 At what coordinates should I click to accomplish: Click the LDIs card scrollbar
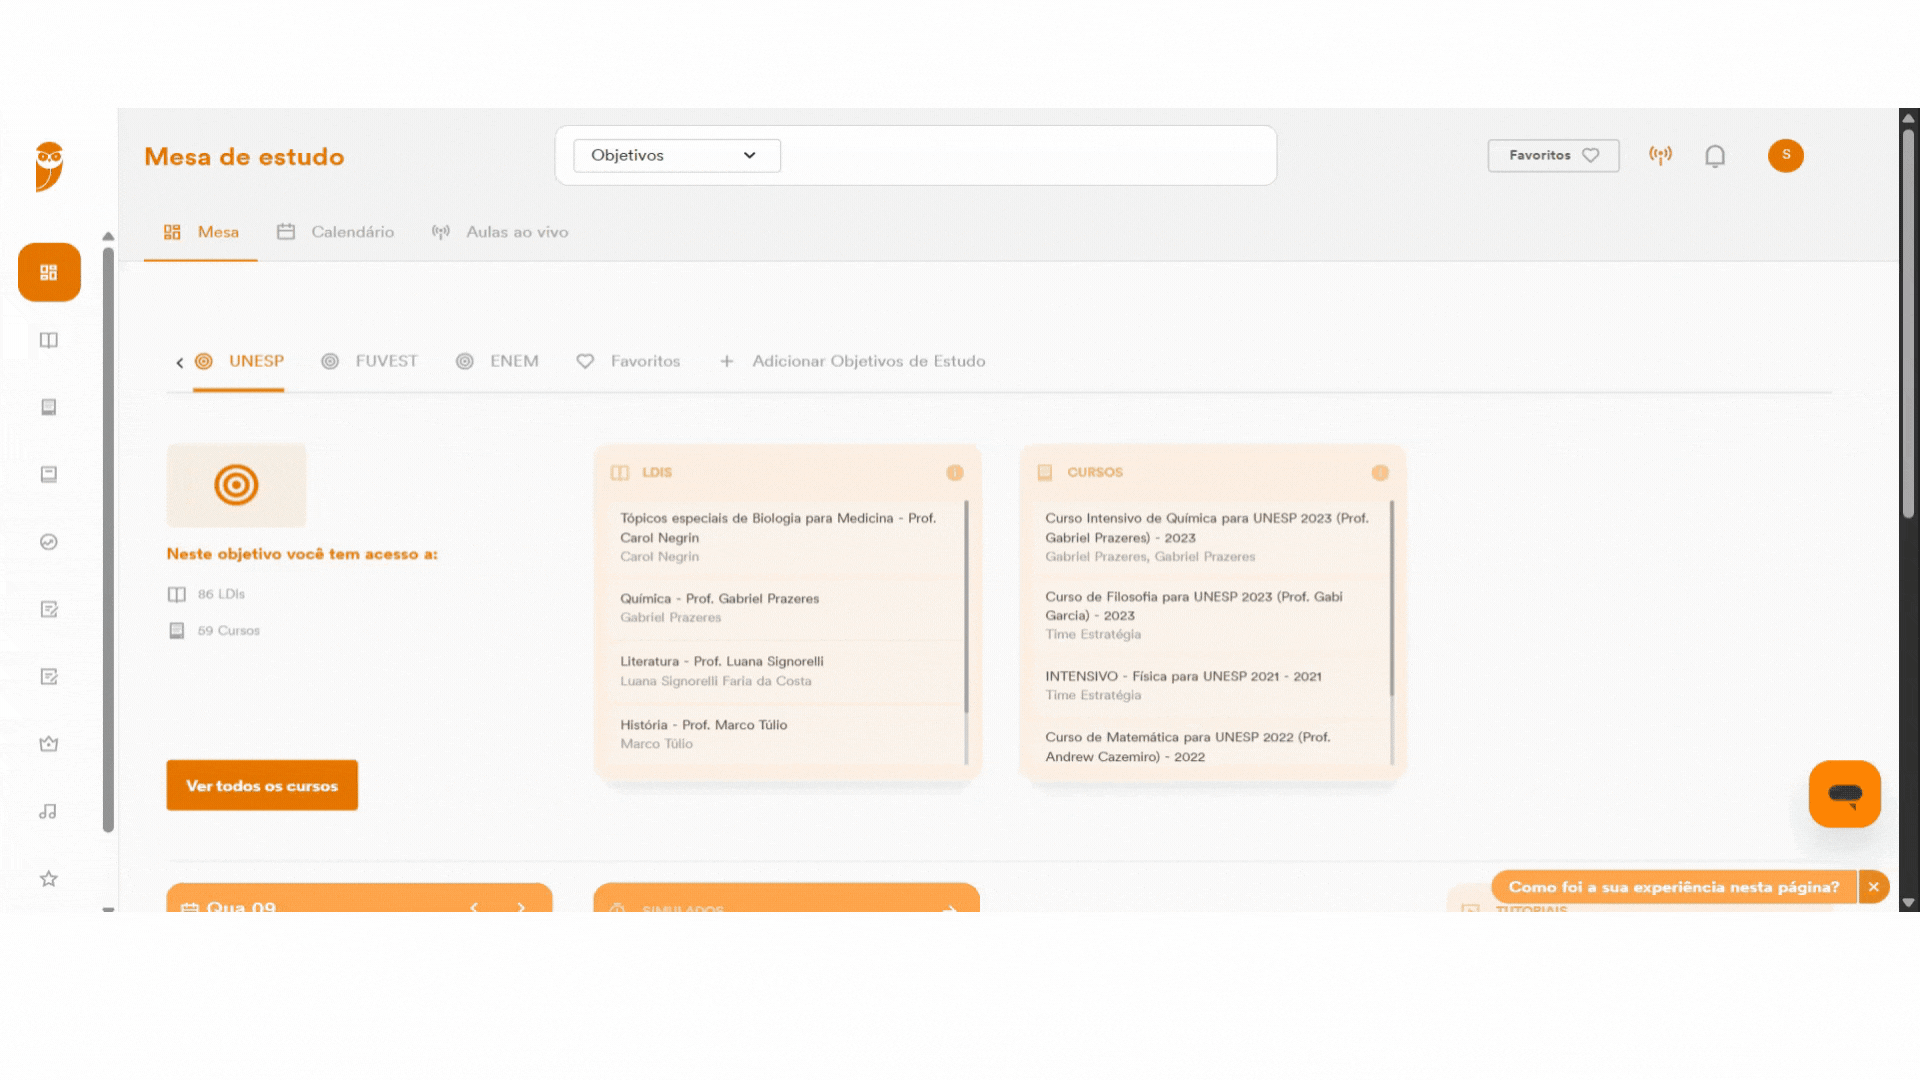click(966, 607)
